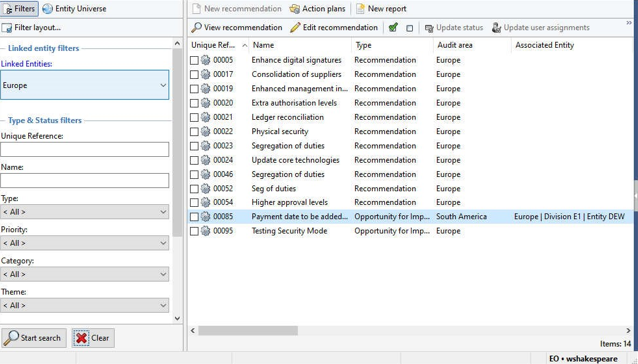Click the filter panel vertical scrollbar thumb
This screenshot has width=638, height=364.
pos(177,142)
